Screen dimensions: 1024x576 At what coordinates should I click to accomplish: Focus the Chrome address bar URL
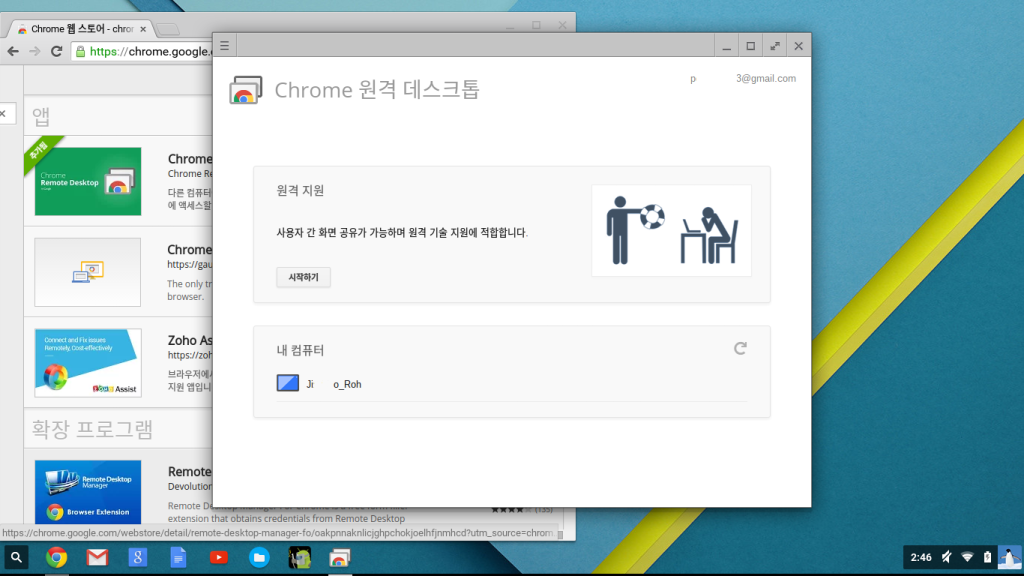coord(150,52)
